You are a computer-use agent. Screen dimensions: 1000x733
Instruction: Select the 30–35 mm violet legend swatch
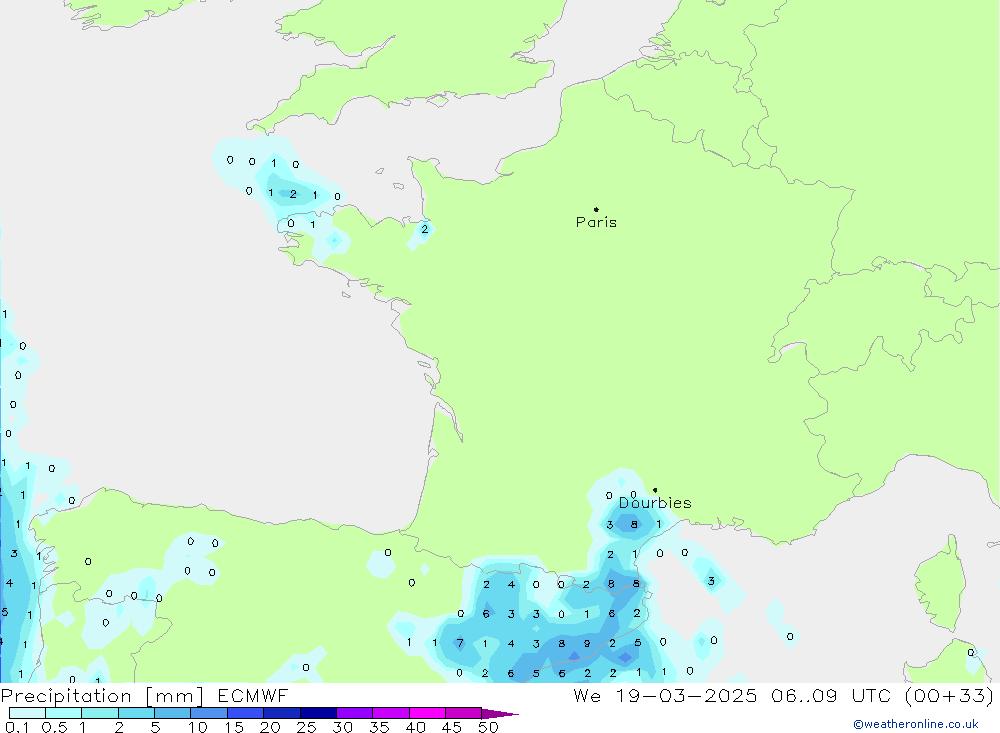355,713
